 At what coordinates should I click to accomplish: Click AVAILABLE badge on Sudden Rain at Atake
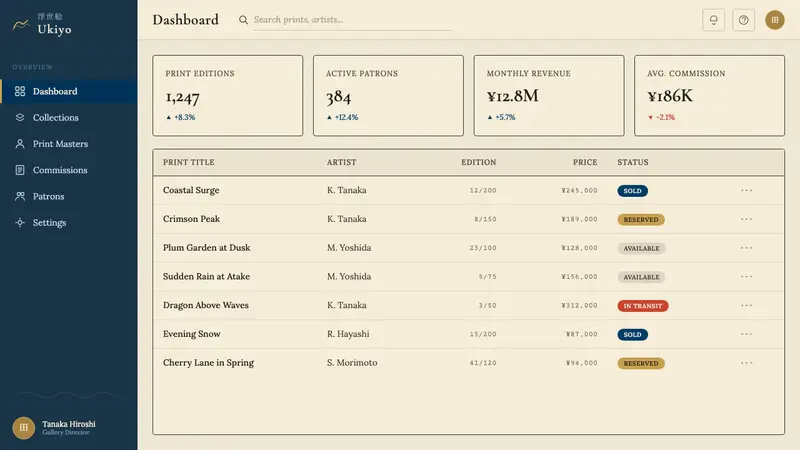641,277
